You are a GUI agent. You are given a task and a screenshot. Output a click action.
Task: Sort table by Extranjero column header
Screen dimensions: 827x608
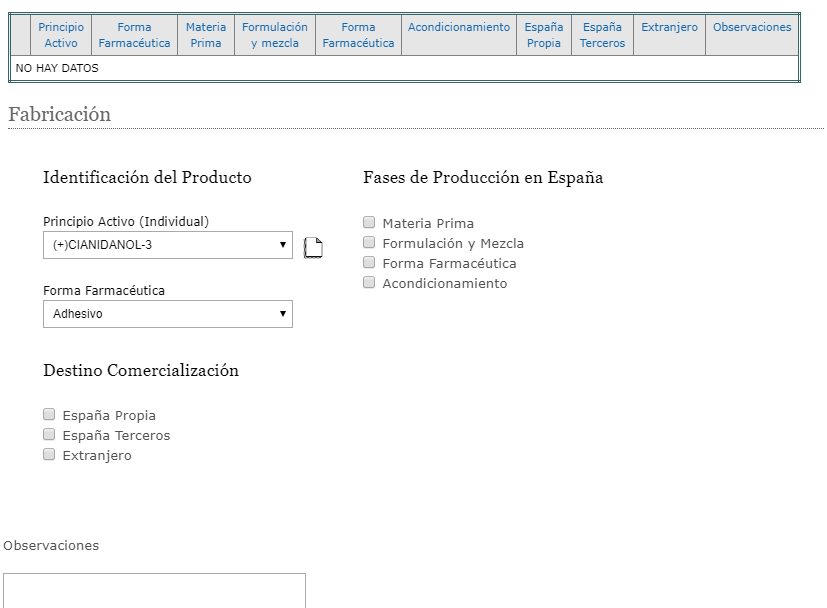click(669, 28)
